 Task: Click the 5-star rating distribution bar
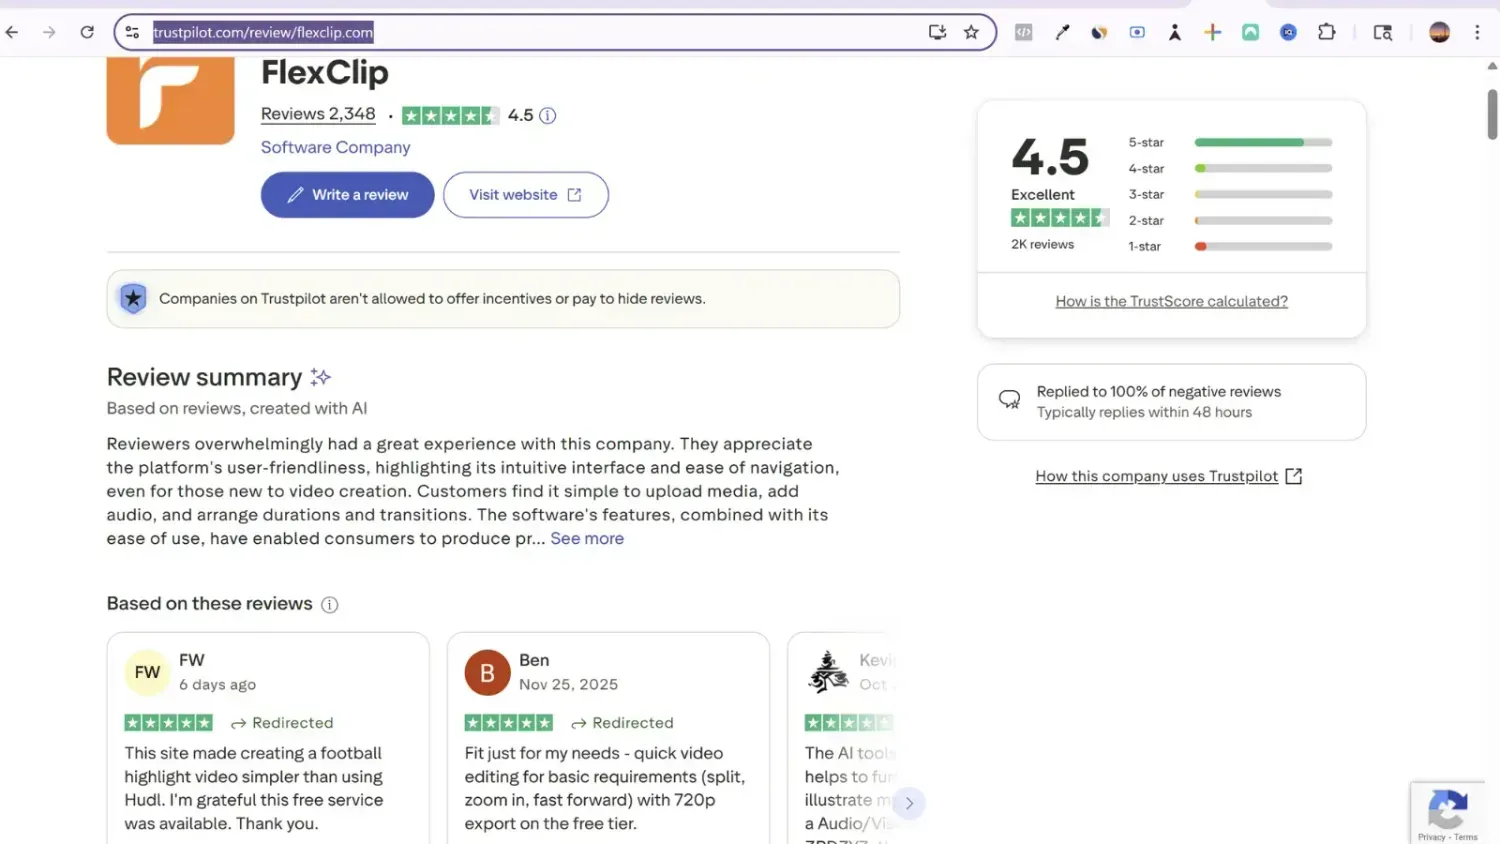click(x=1262, y=142)
